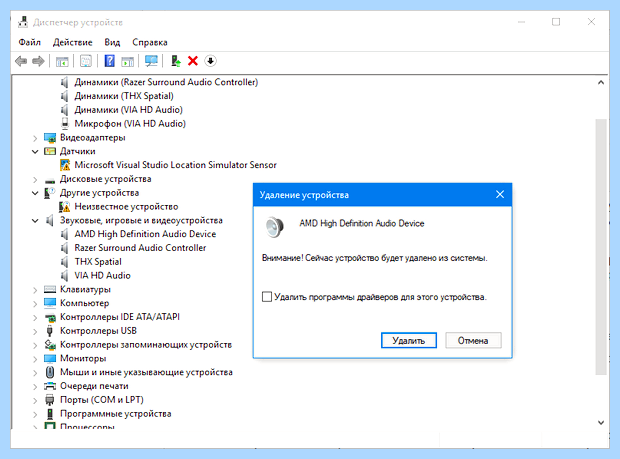Viewport: 620px width, 459px height.
Task: Open the Действие menu
Action: point(73,42)
